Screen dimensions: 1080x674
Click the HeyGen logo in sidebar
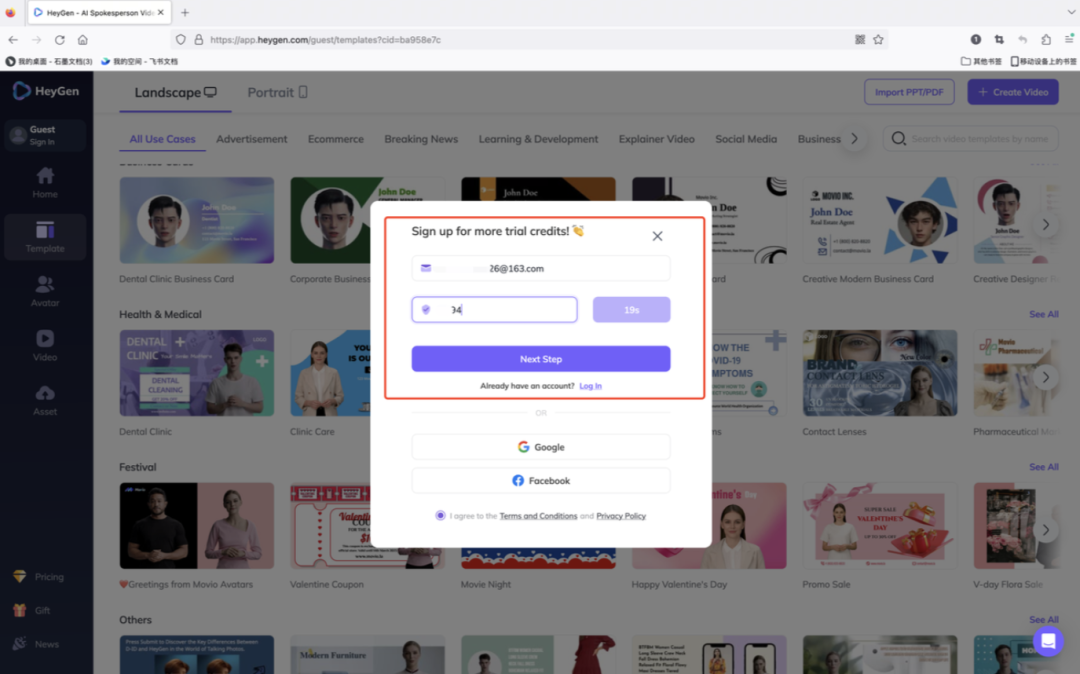pos(46,91)
